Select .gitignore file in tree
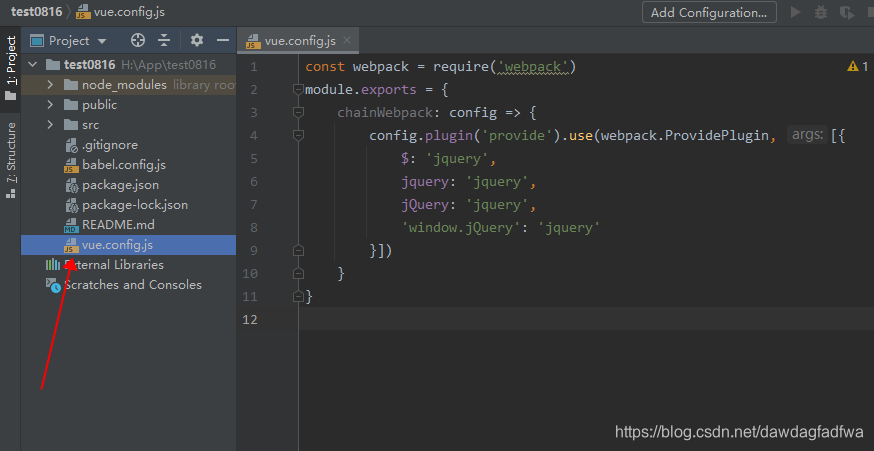The width and height of the screenshot is (874, 451). tap(129, 145)
